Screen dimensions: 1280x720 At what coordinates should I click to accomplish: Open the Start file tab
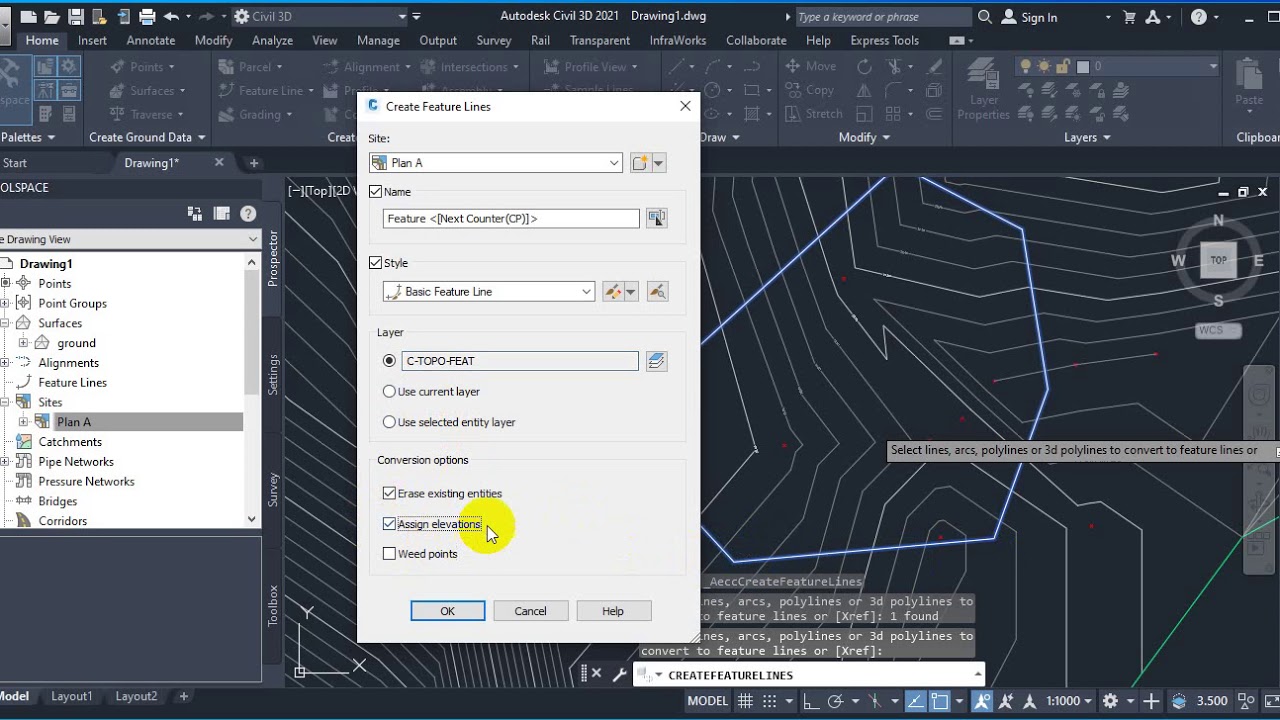pos(15,163)
